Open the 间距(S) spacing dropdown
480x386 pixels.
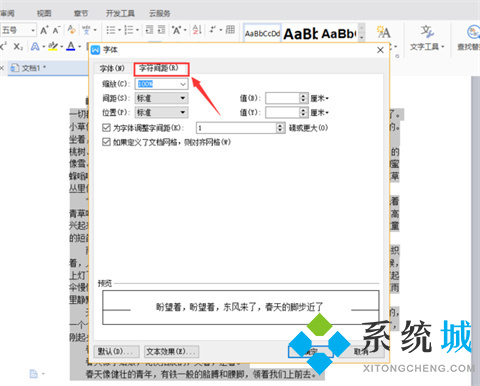(161, 98)
